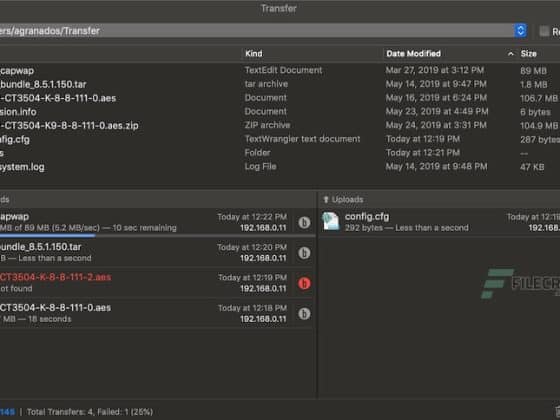560x420 pixels.
Task: Click the Mar 27, 2019 at 3:12 PM date
Action: coord(435,70)
